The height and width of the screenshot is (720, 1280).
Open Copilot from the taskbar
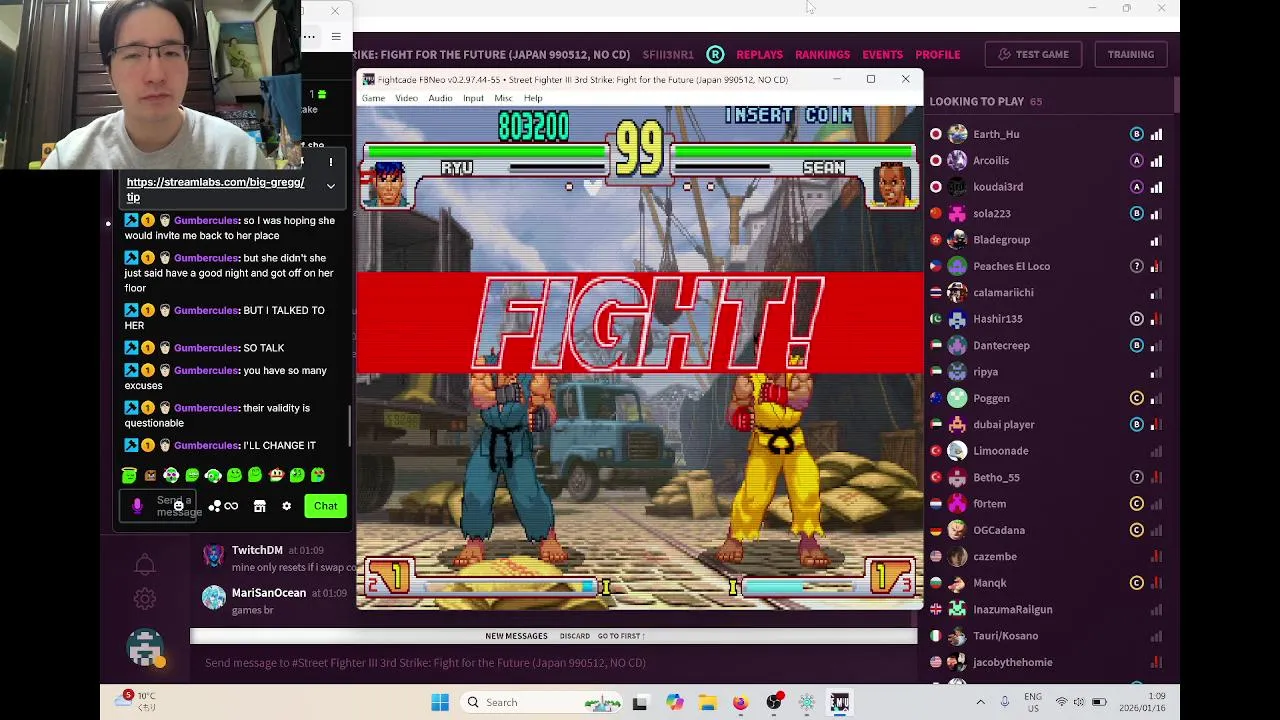tap(674, 702)
